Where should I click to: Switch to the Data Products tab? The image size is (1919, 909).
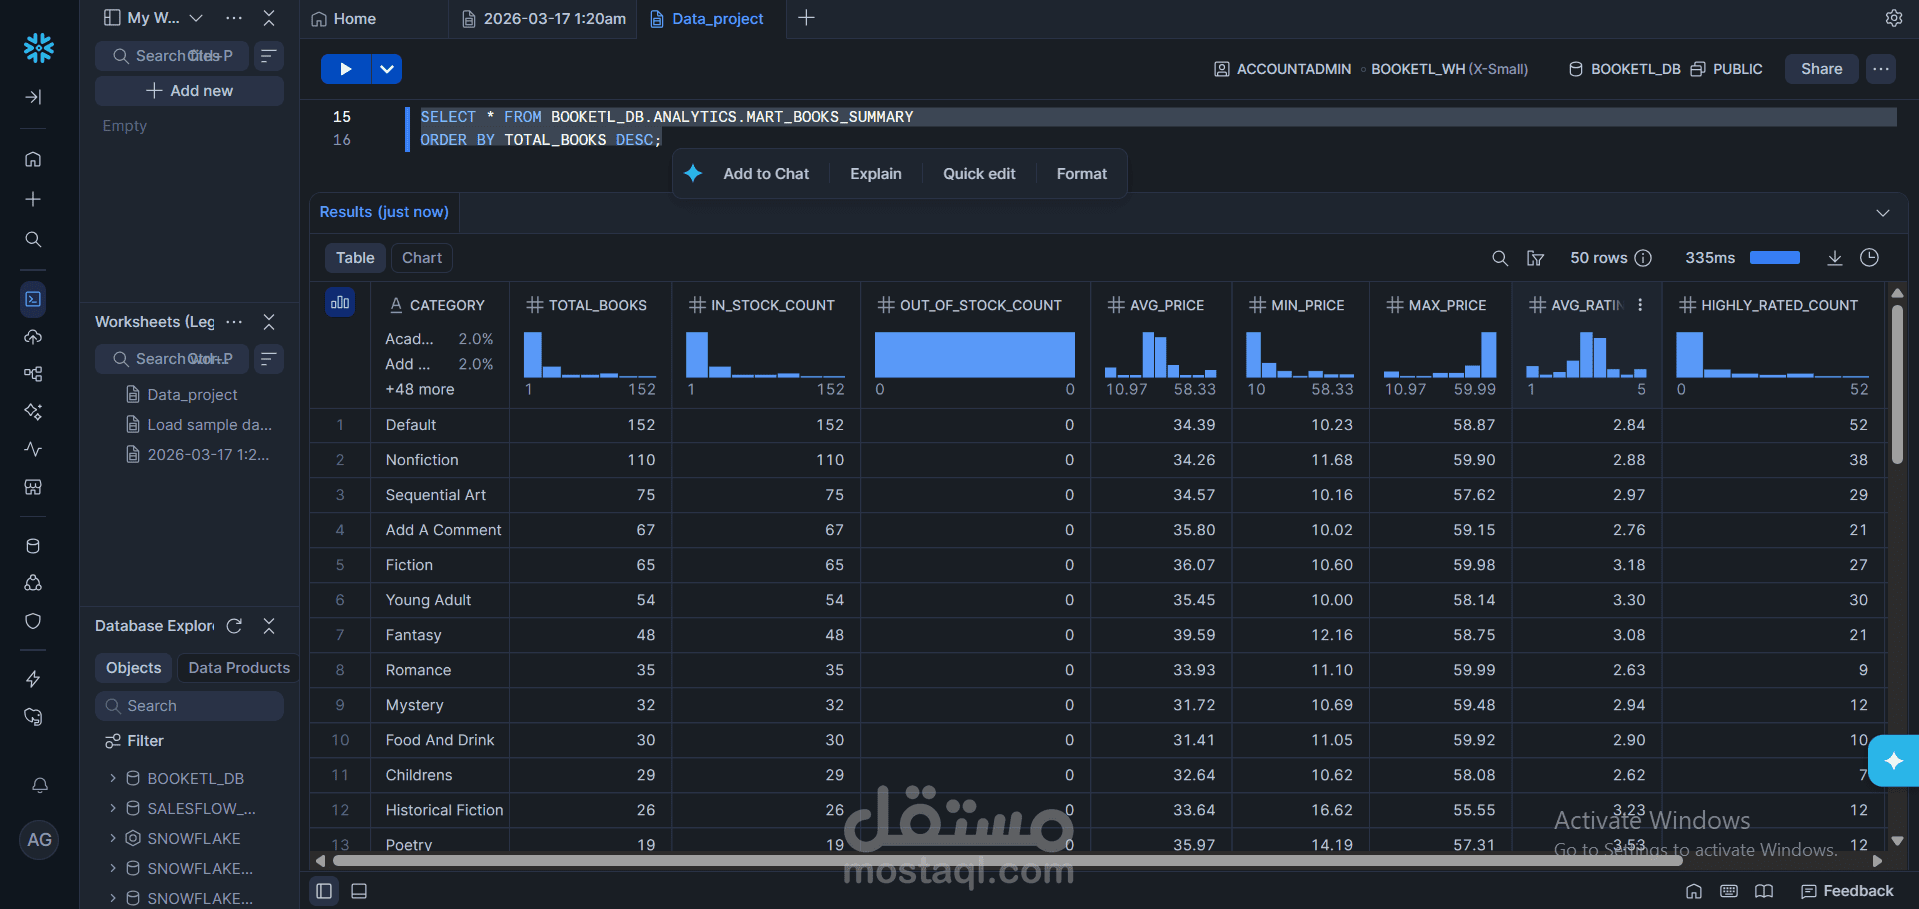point(237,667)
